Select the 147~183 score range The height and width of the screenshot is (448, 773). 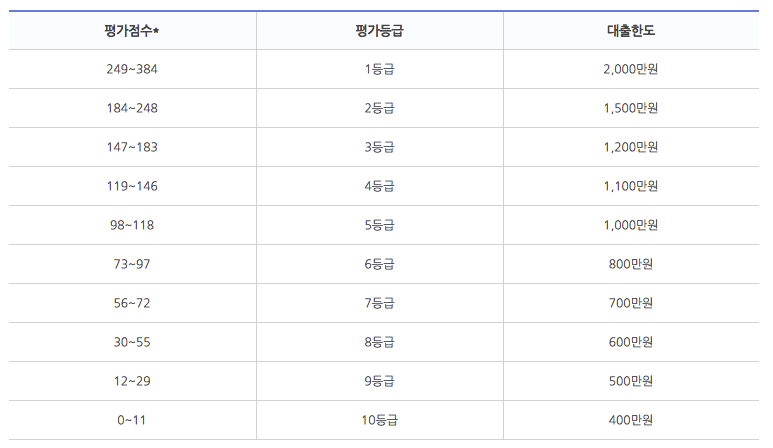pyautogui.click(x=132, y=147)
